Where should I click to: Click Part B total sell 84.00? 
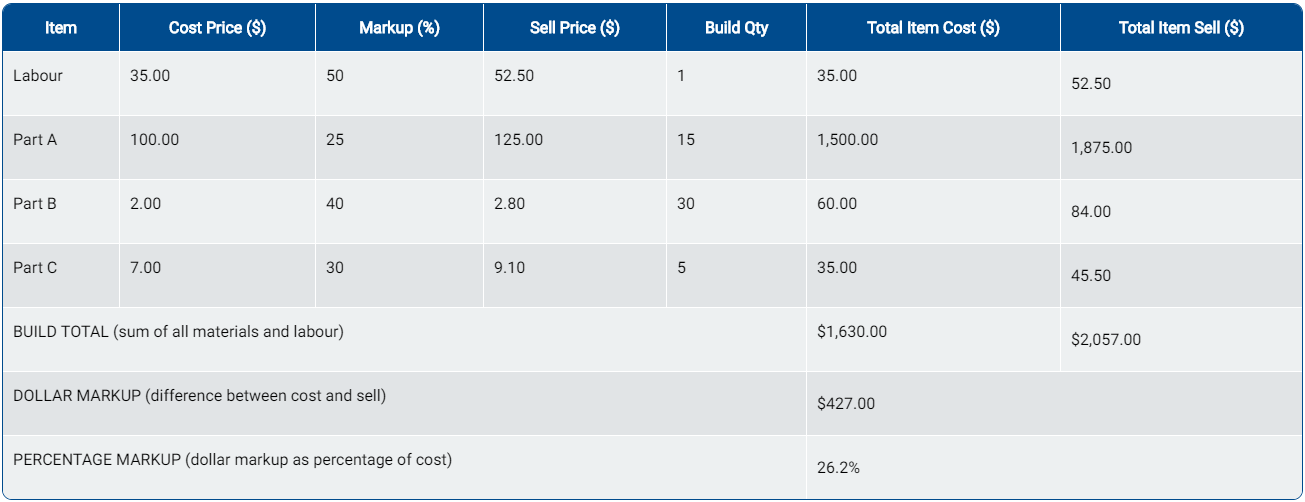(1091, 212)
